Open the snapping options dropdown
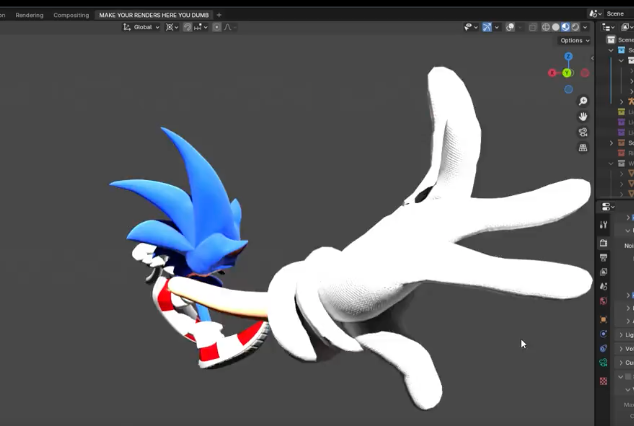The height and width of the screenshot is (426, 634). point(201,27)
